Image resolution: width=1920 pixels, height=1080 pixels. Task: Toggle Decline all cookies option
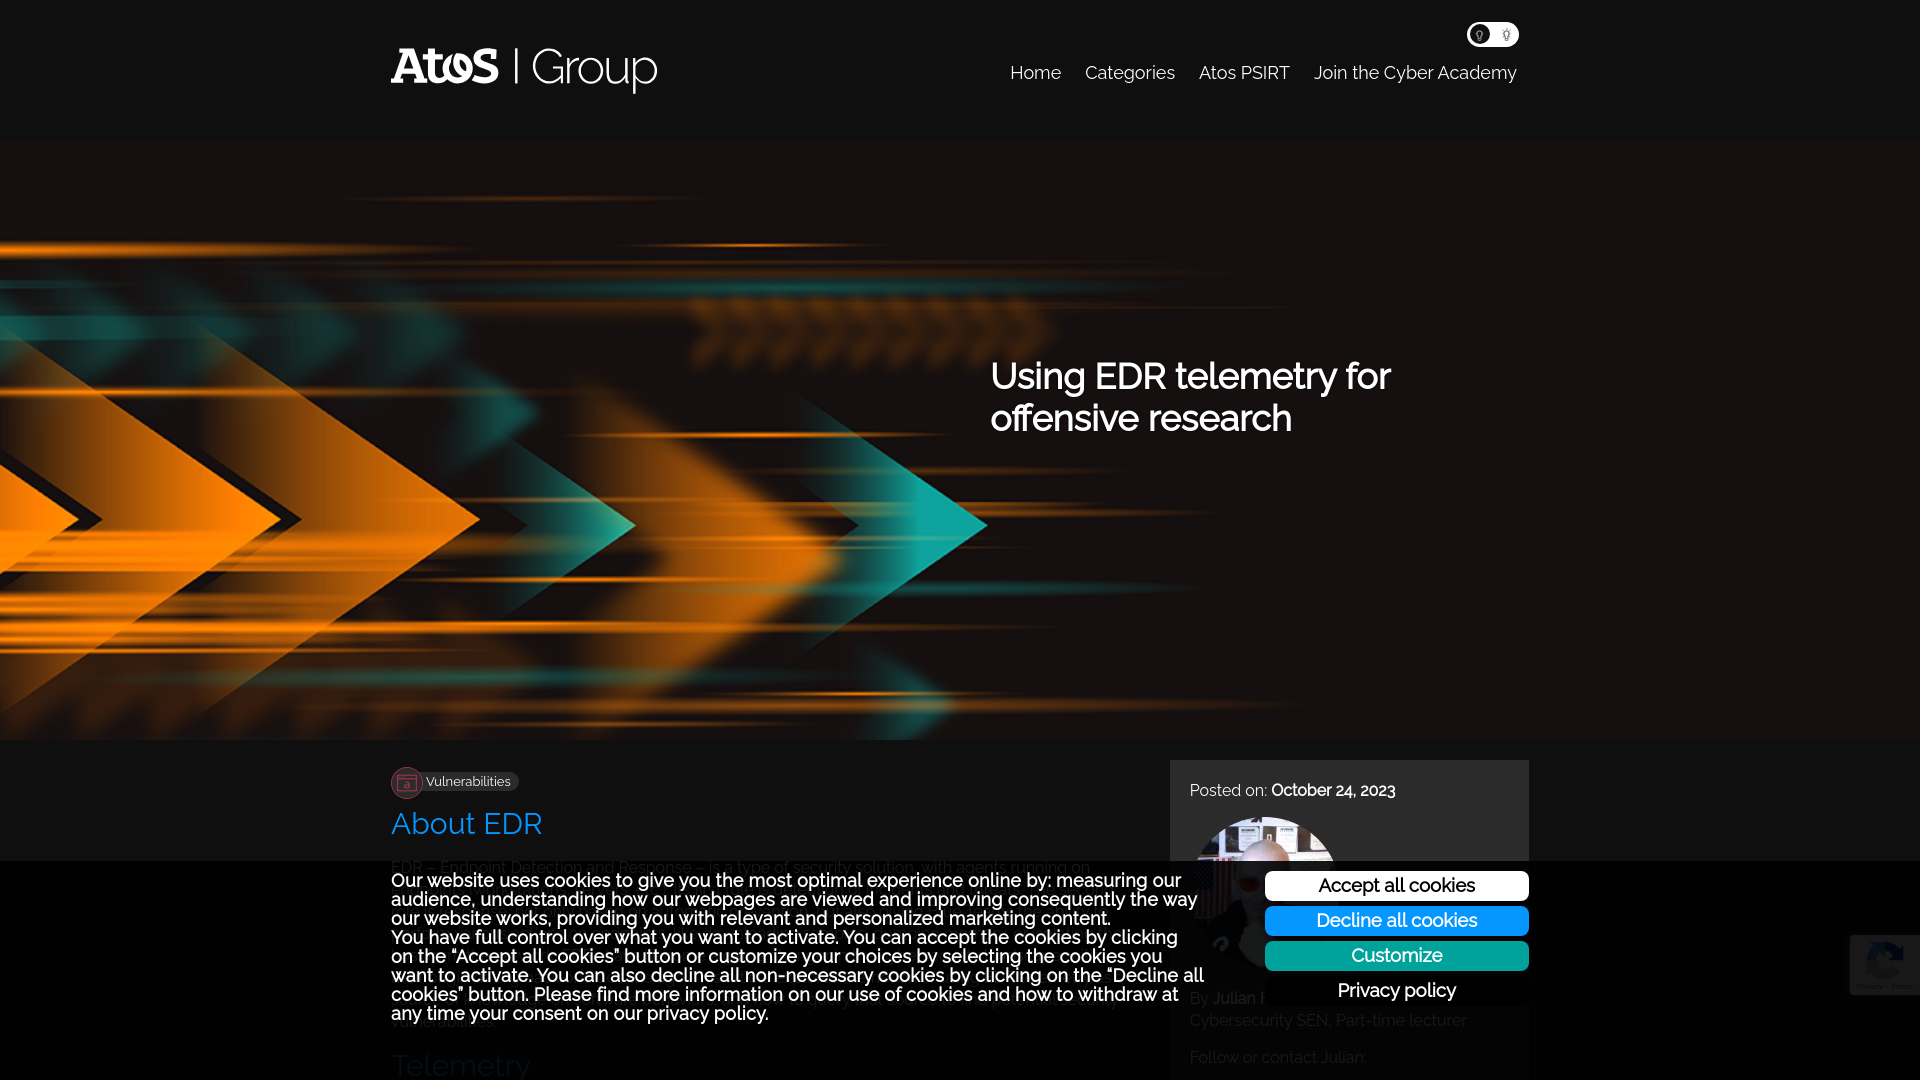point(1396,919)
